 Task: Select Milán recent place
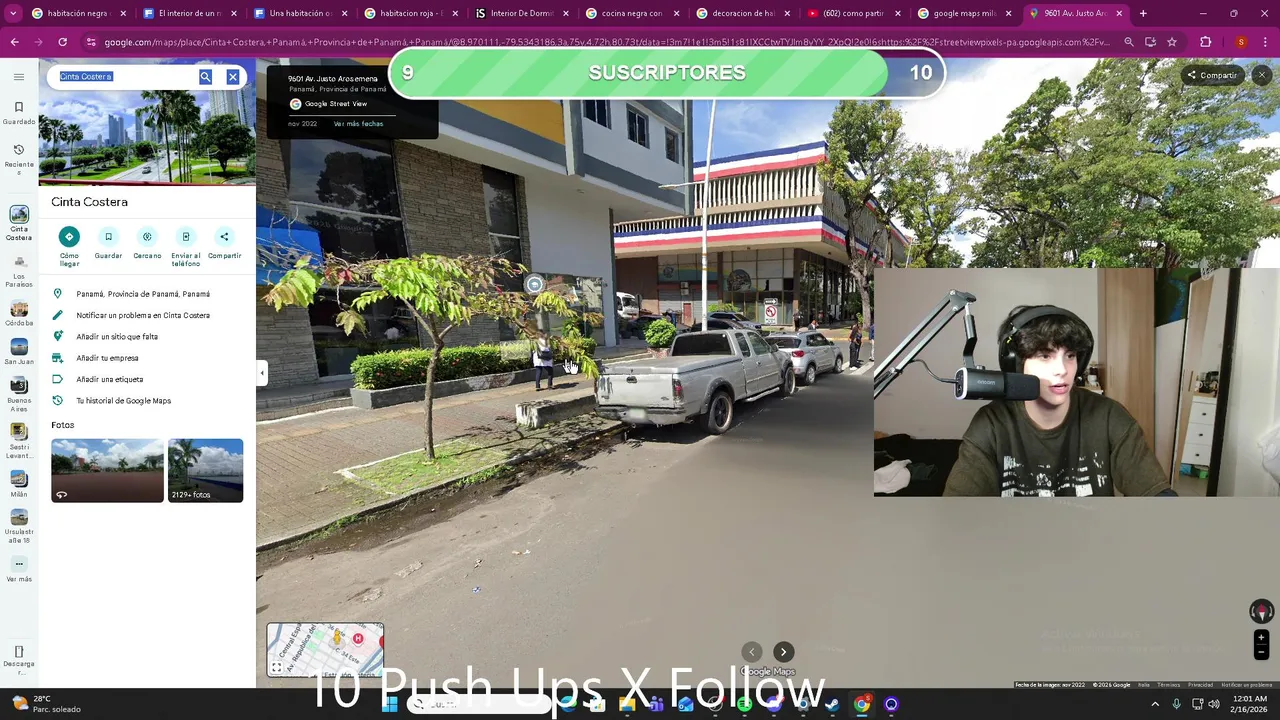tap(19, 484)
